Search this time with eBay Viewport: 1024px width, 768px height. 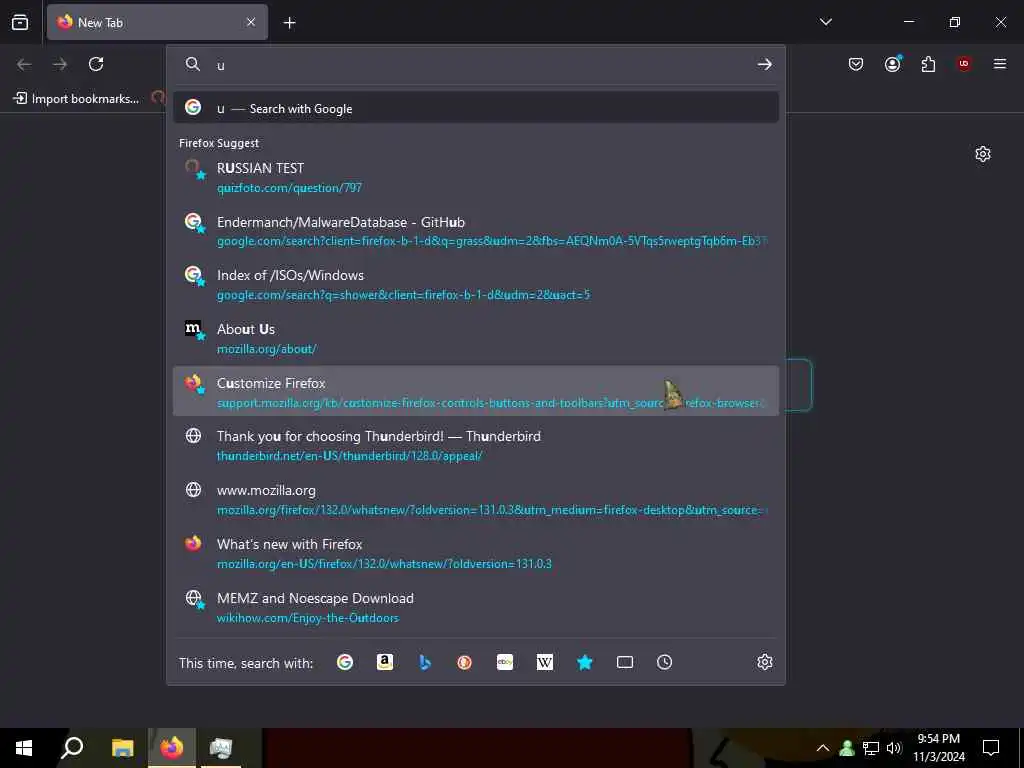pyautogui.click(x=505, y=662)
